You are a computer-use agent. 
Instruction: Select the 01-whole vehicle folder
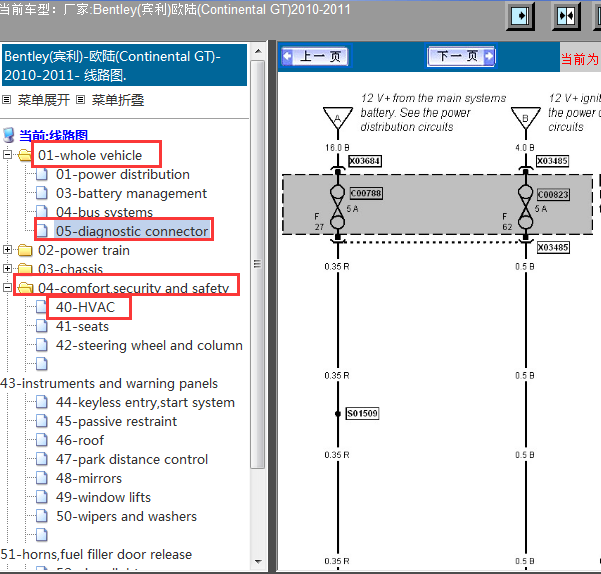click(x=90, y=155)
